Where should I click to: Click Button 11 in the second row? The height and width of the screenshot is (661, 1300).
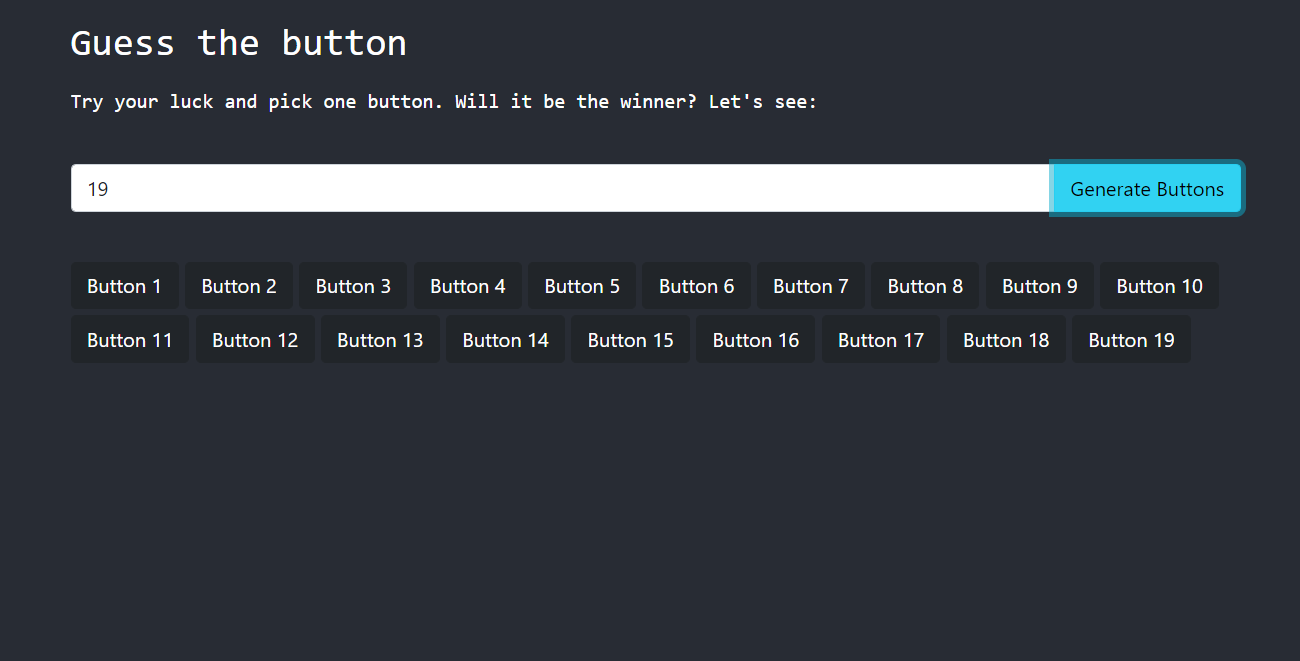pyautogui.click(x=129, y=339)
